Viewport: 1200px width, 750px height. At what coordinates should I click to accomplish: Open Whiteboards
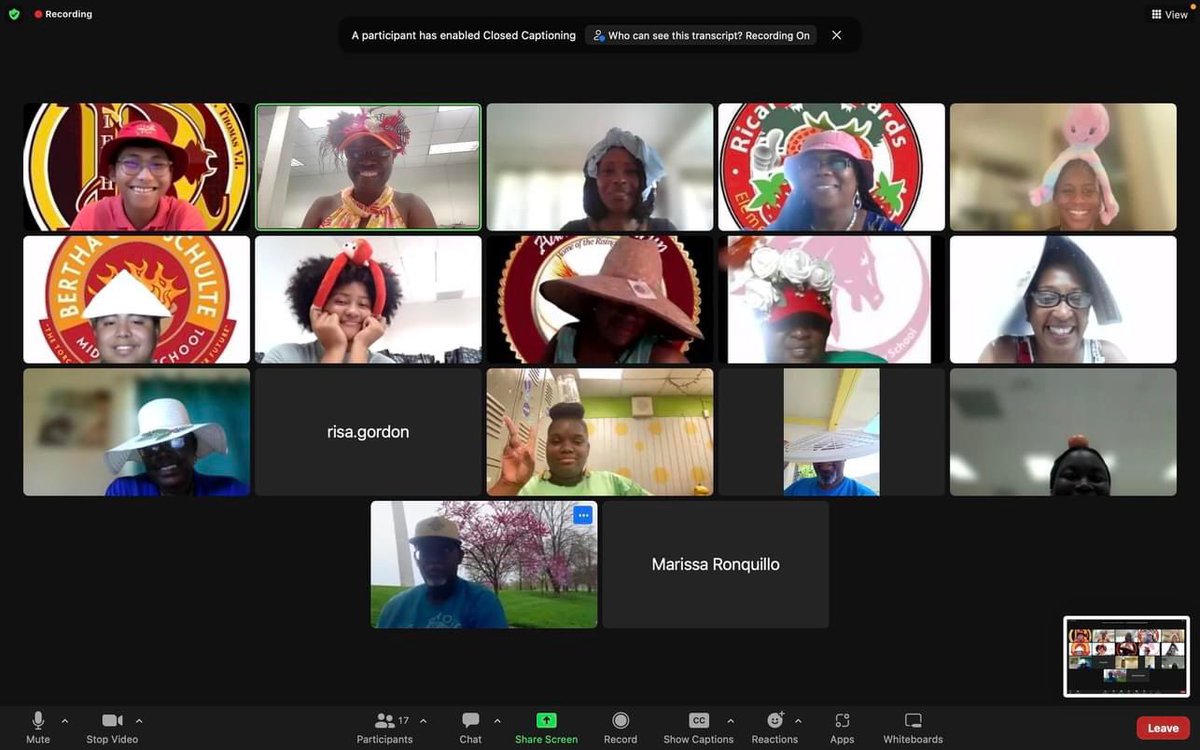click(913, 727)
